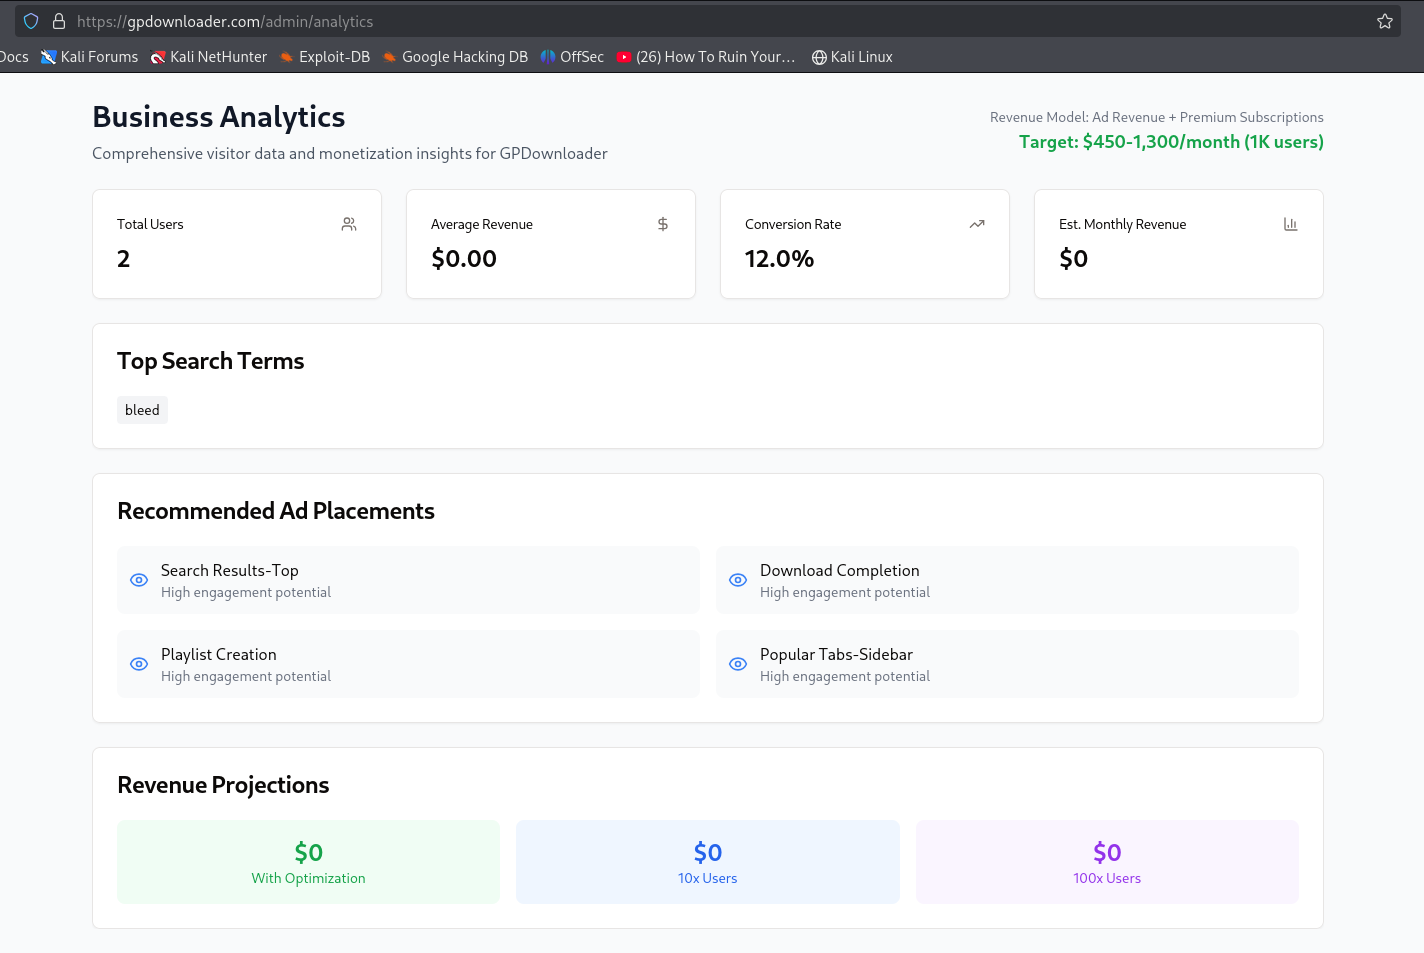Viewport: 1424px width, 953px height.
Task: Click the users icon in Total Users card
Action: tap(349, 224)
